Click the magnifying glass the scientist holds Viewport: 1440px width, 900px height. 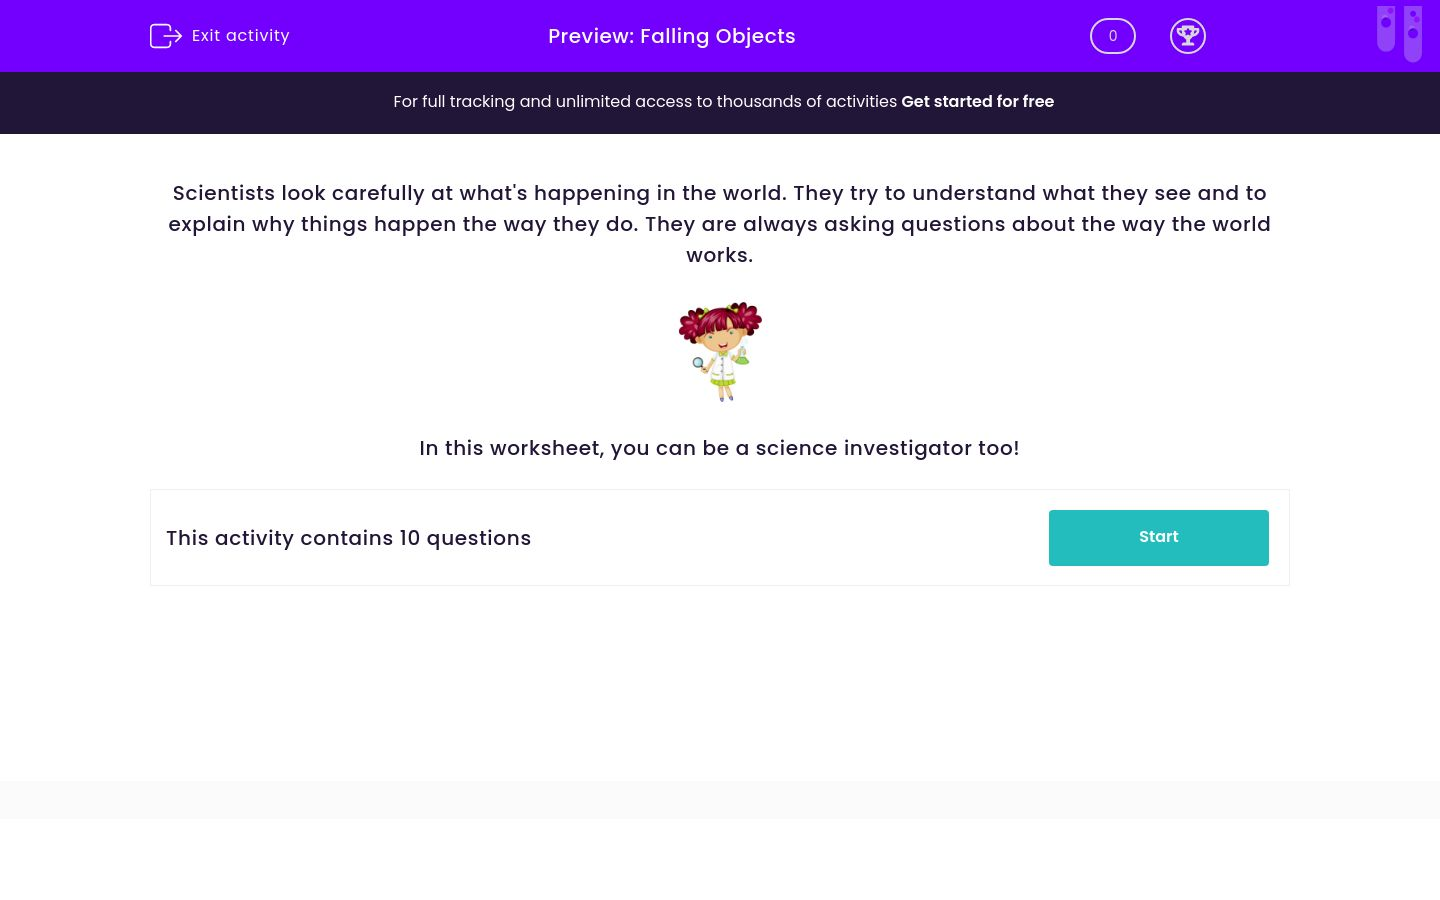698,363
